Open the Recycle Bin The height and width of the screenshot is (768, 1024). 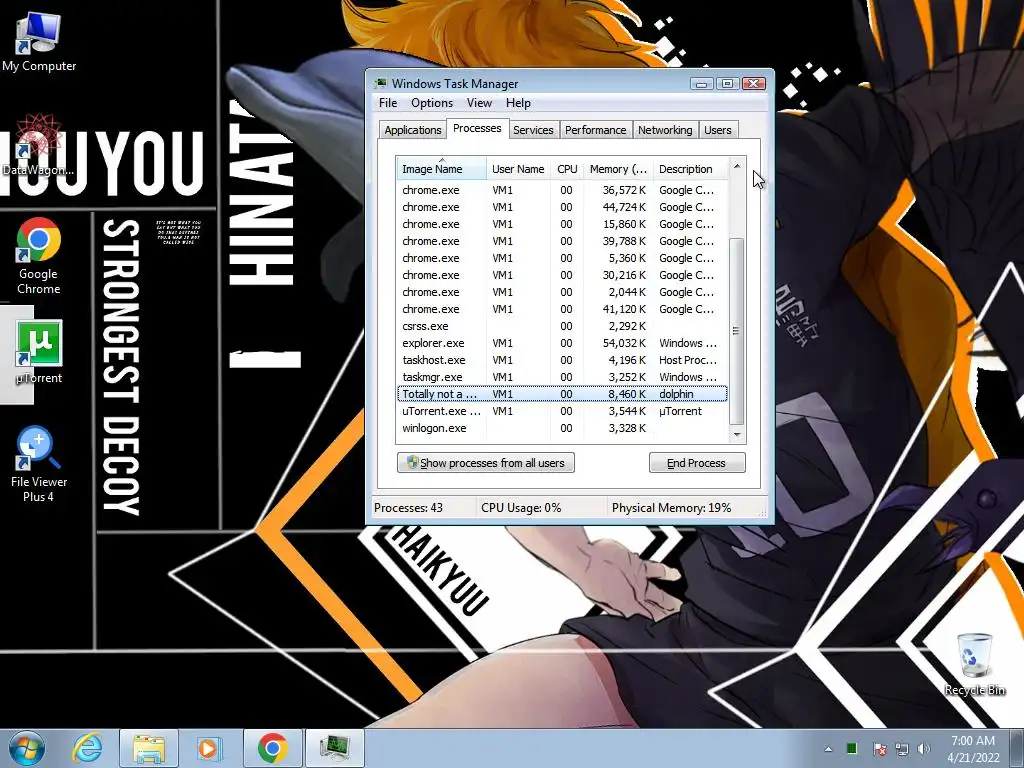[975, 665]
